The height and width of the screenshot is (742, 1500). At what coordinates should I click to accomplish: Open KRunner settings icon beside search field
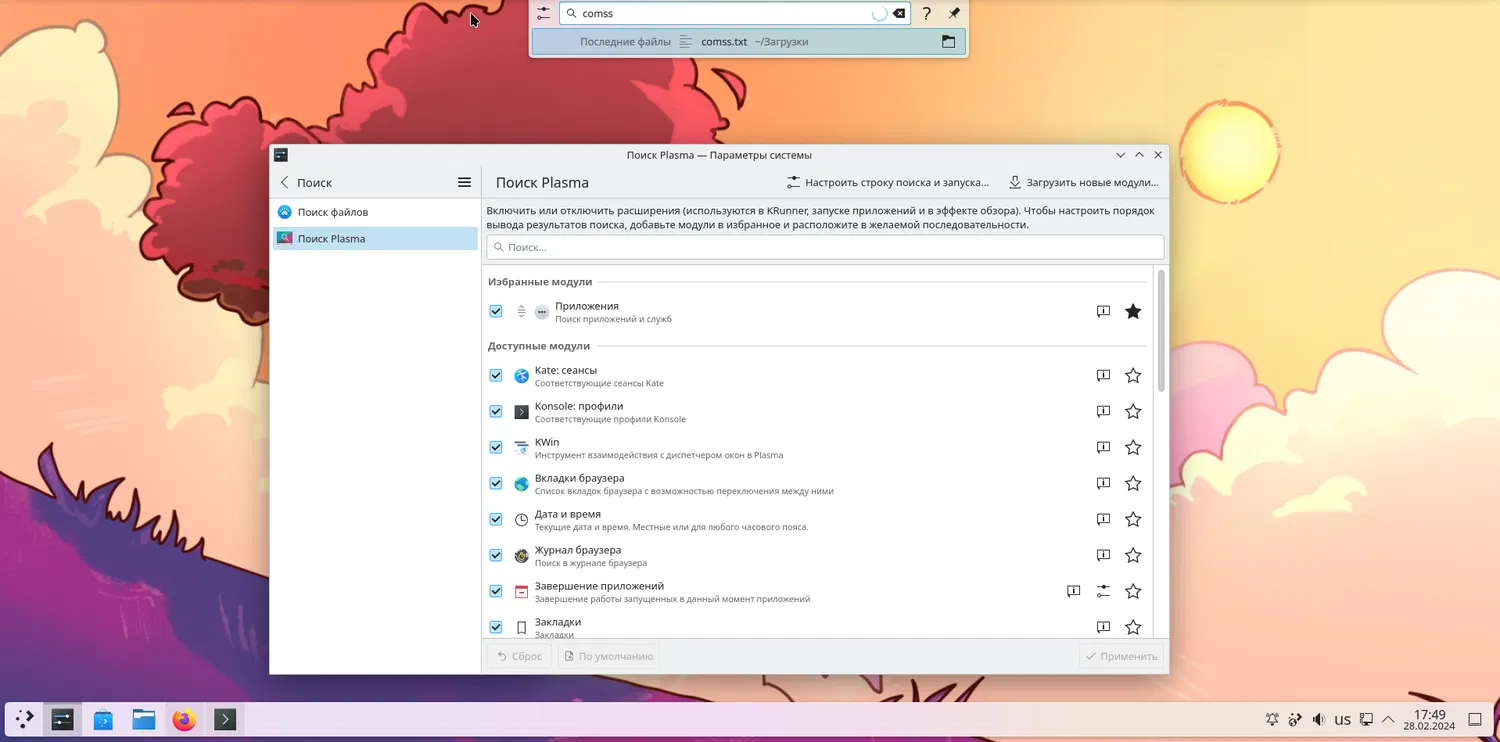click(543, 14)
